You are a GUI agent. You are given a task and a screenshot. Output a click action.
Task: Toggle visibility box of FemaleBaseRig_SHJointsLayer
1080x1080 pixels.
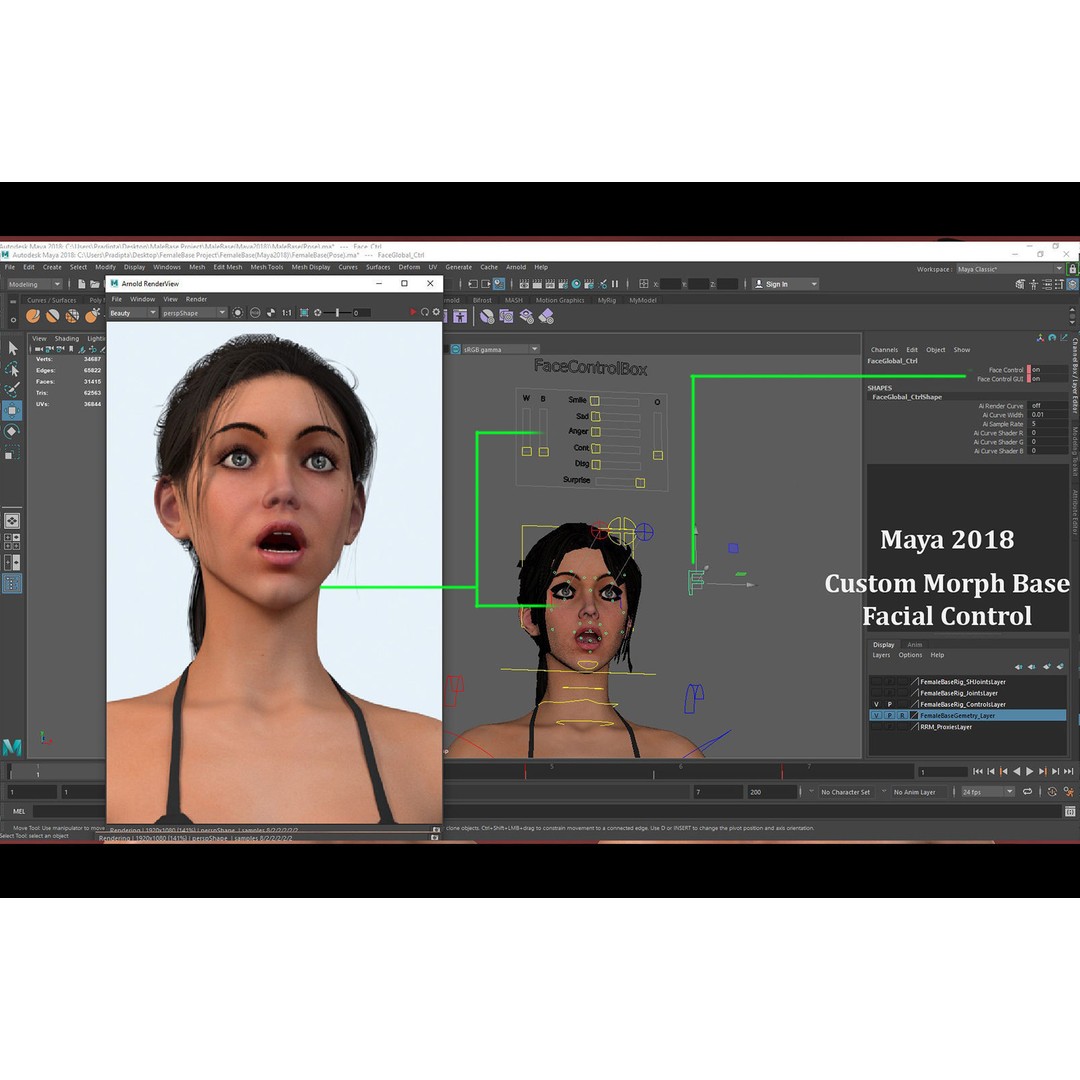876,681
